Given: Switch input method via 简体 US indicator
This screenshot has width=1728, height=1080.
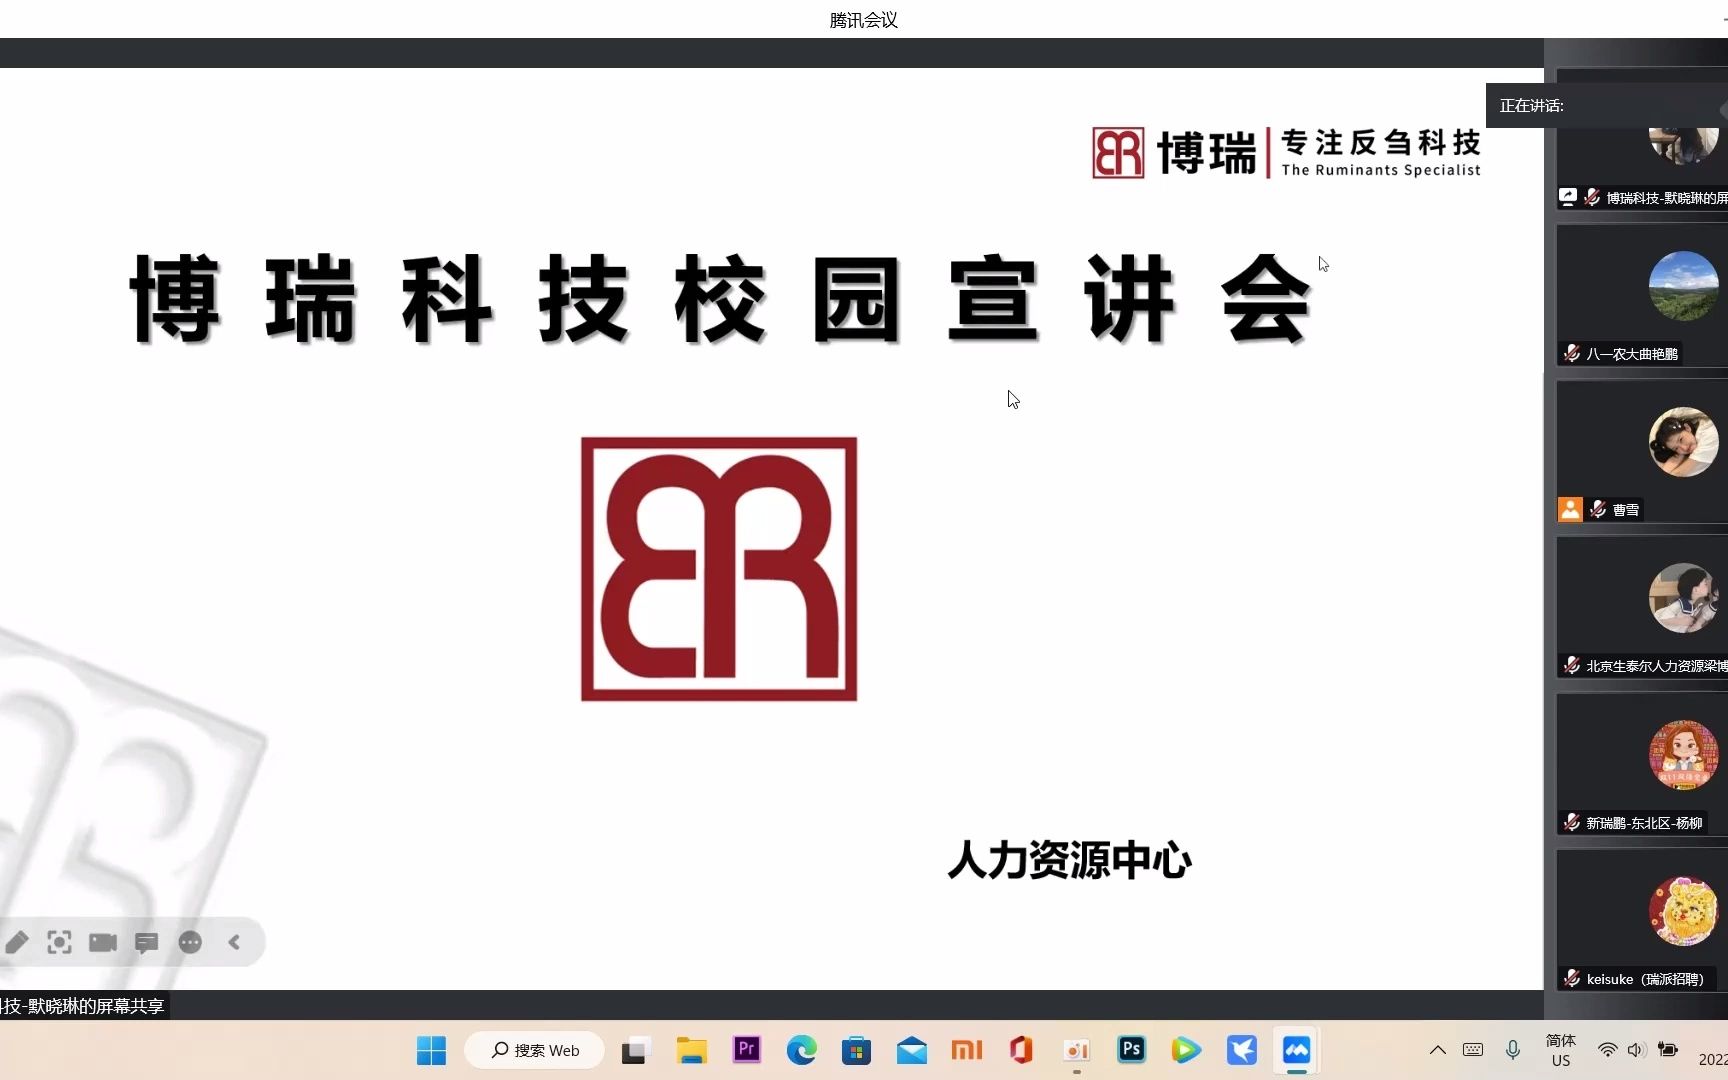Looking at the screenshot, I should pyautogui.click(x=1560, y=1051).
